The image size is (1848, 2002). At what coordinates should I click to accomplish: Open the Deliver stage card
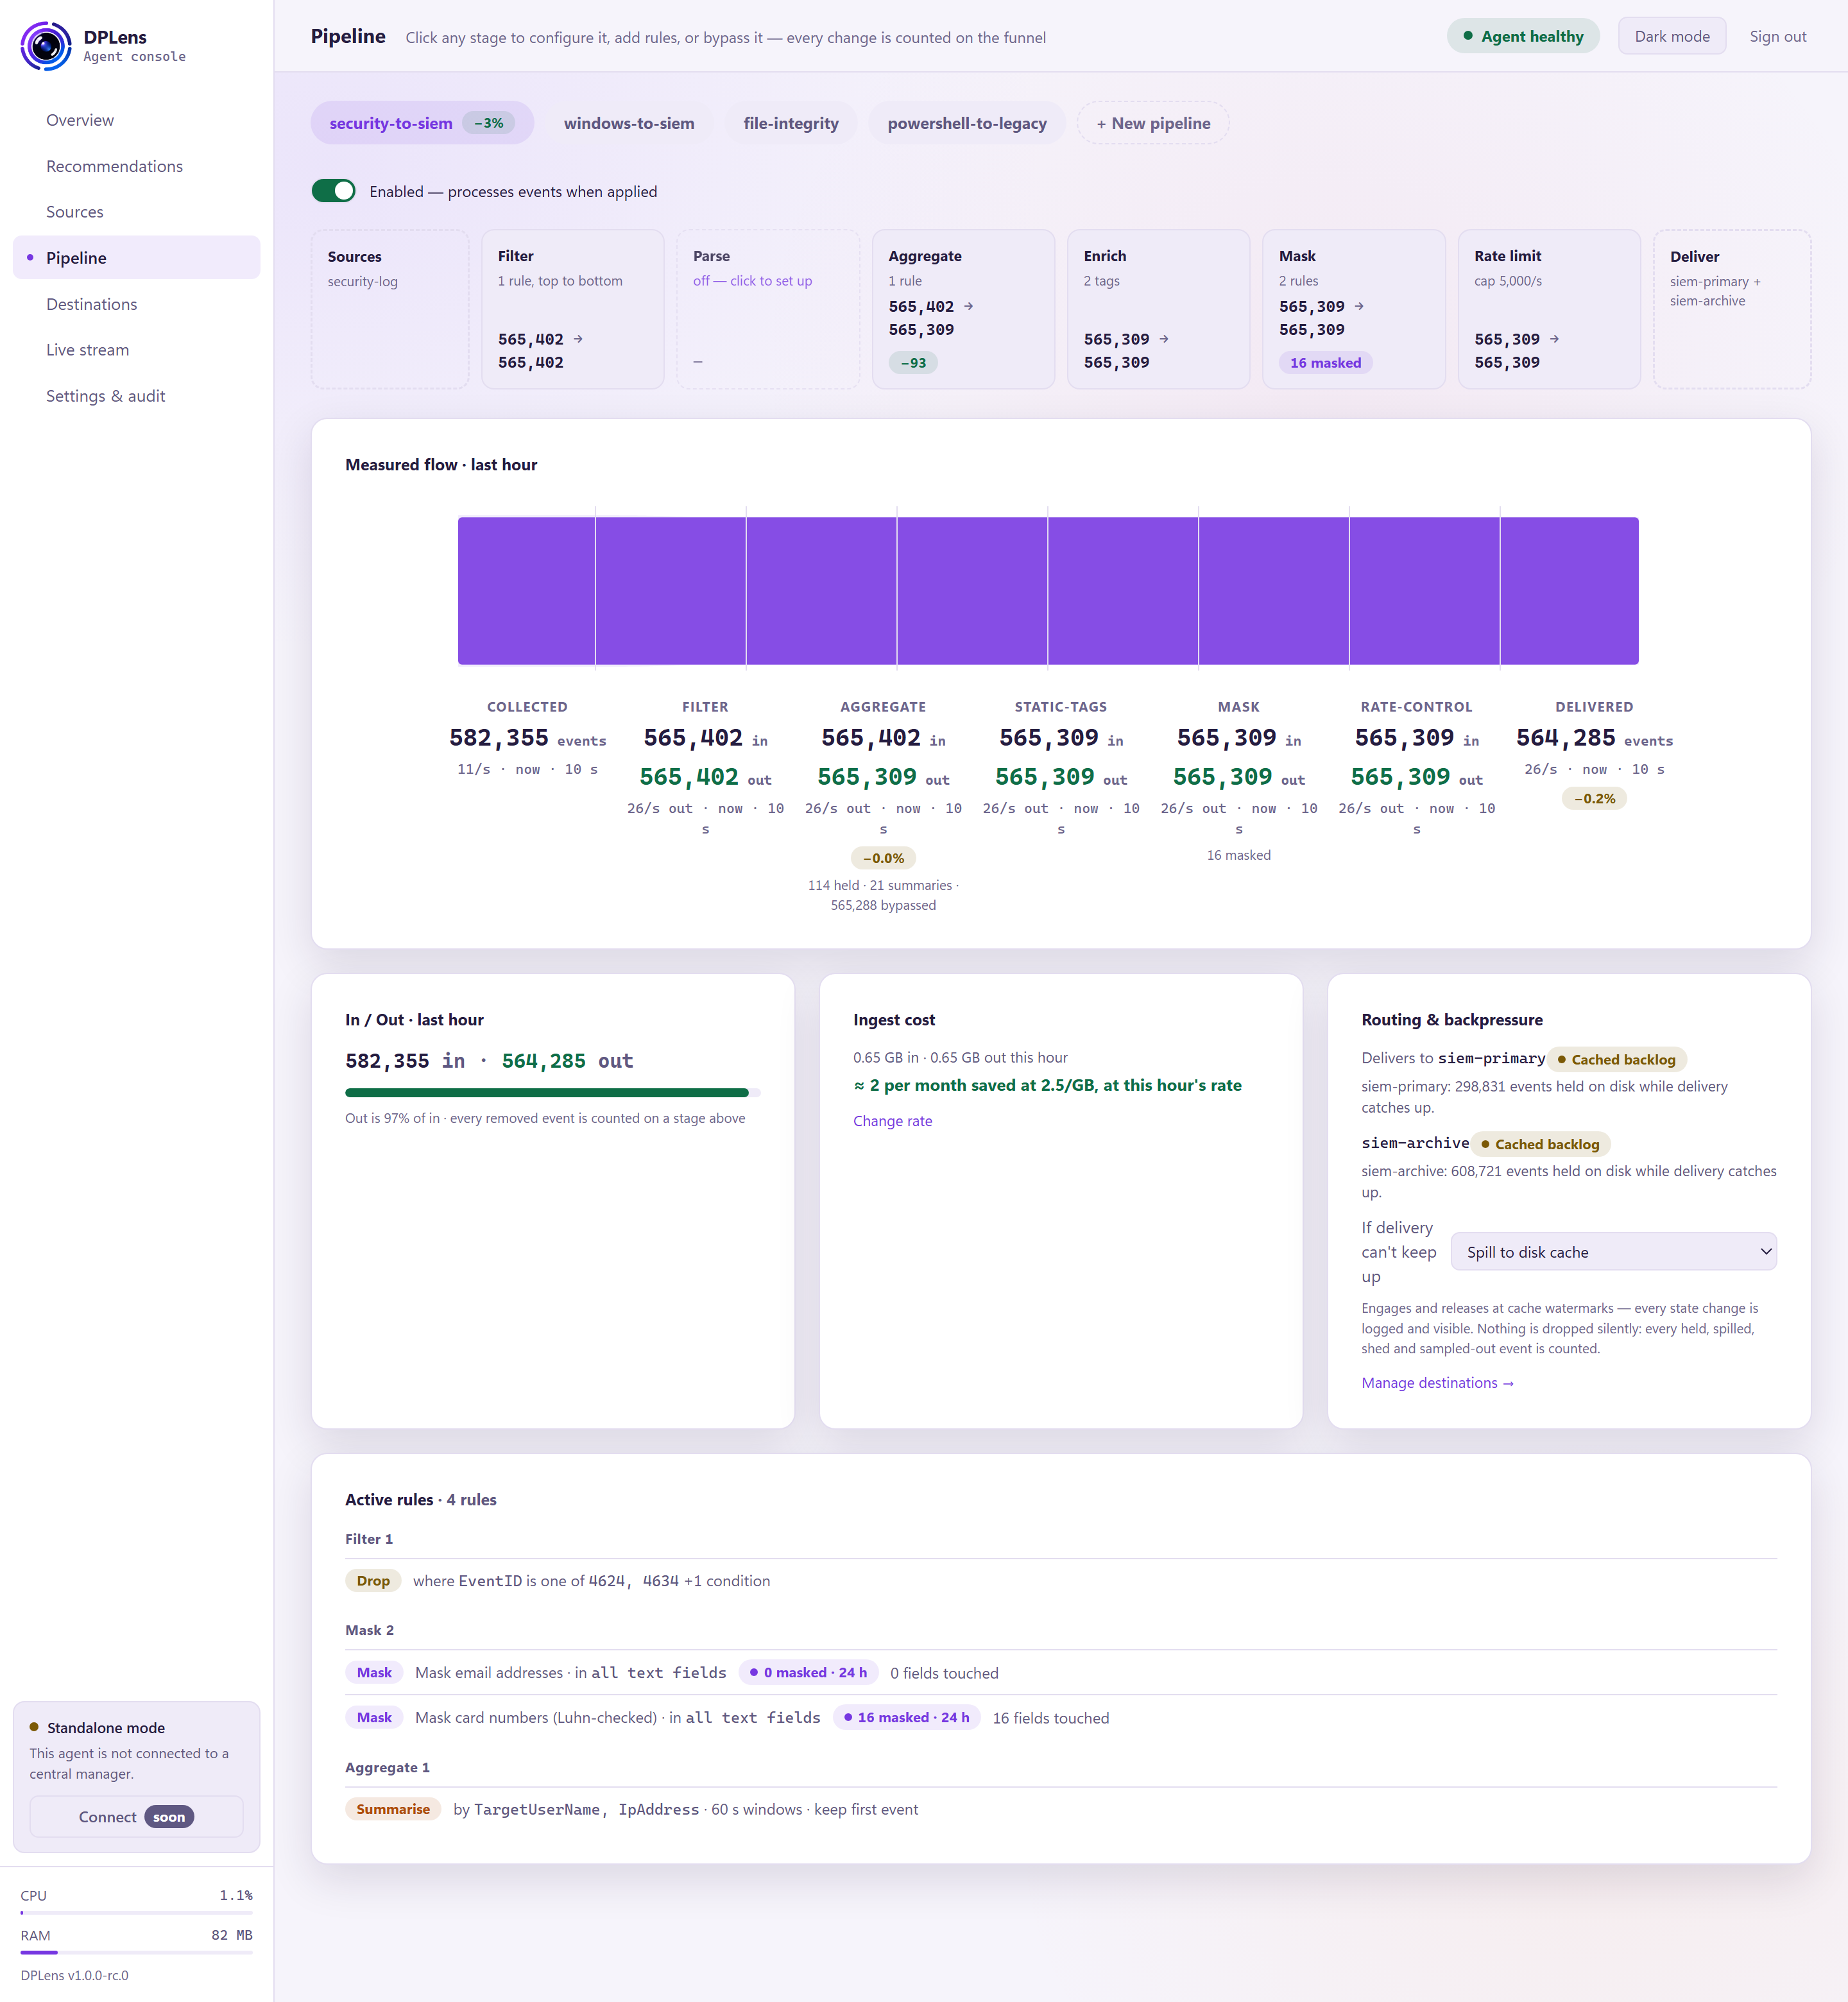(x=1732, y=309)
